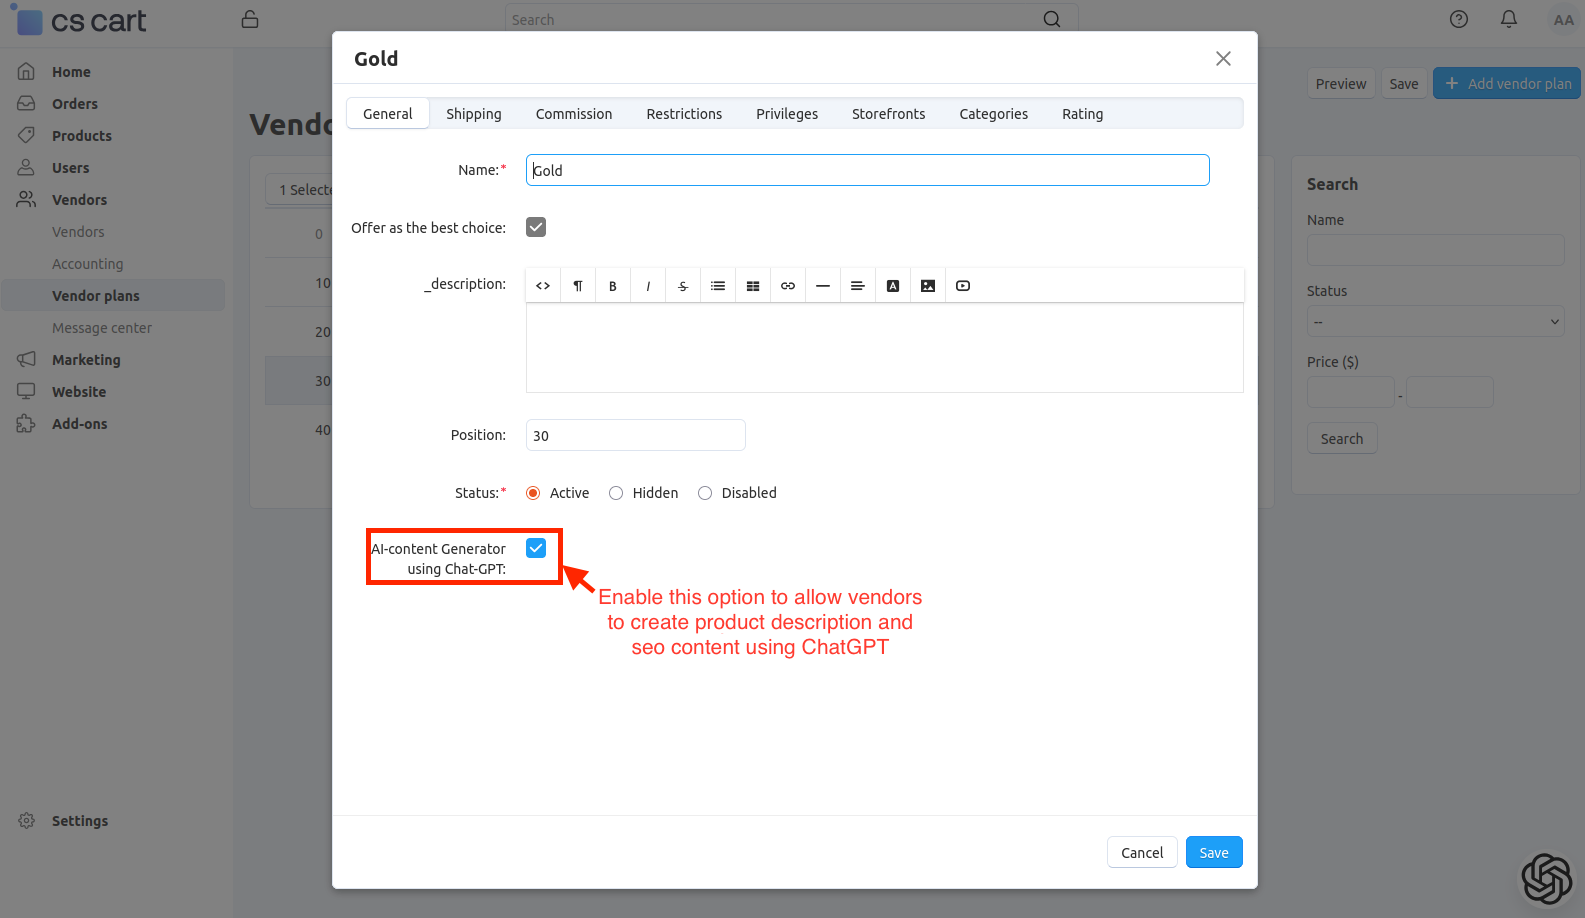Screen dimensions: 1585x918
Task: Open the text alignment options
Action: (858, 286)
